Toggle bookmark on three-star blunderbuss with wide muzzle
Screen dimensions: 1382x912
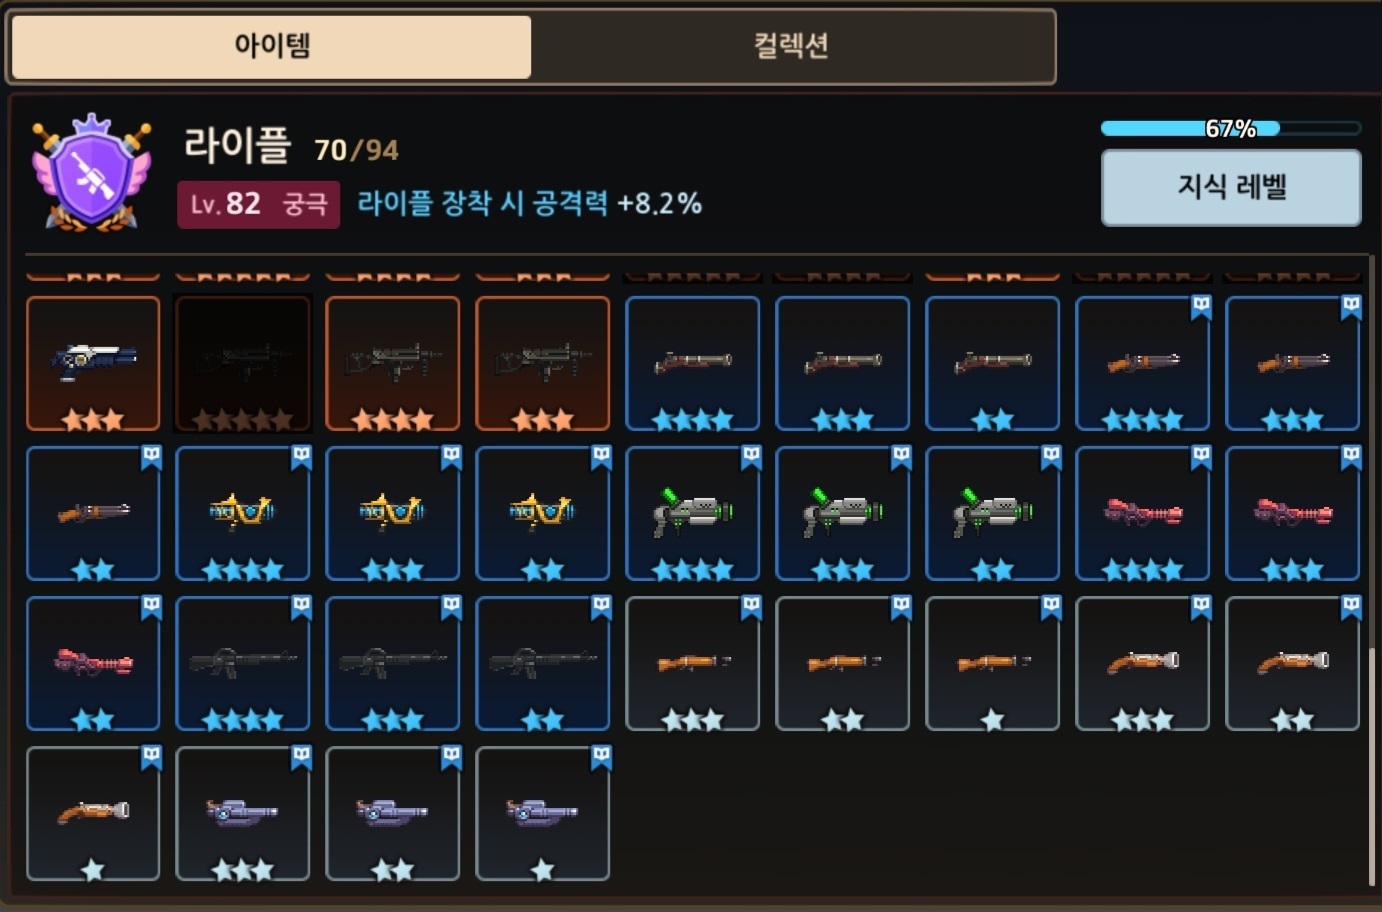tap(1201, 608)
